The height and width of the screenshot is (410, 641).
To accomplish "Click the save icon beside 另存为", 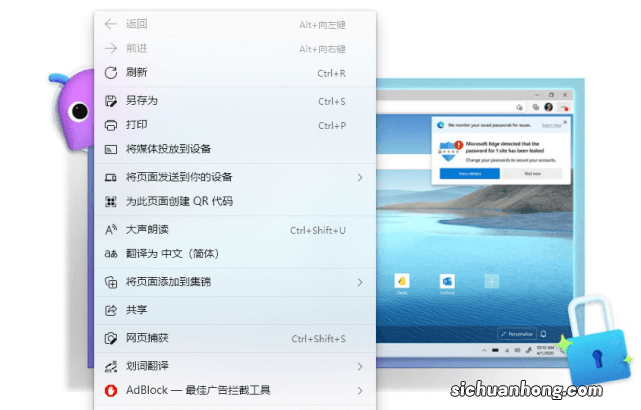I will tap(111, 101).
